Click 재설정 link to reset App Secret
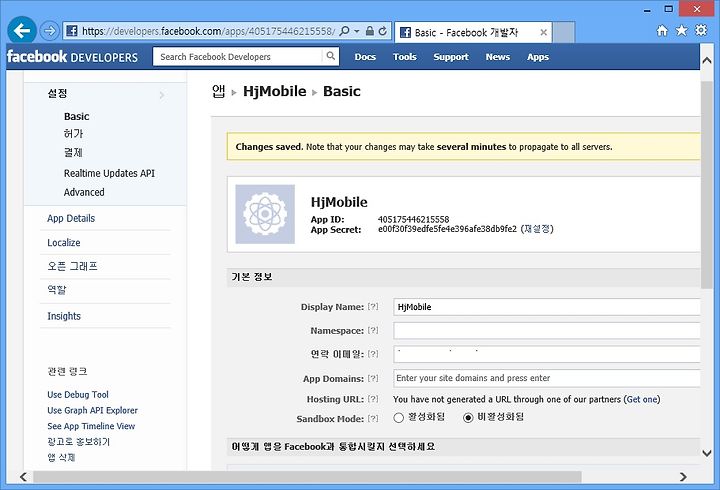Screen dimensions: 720x490 (537, 229)
